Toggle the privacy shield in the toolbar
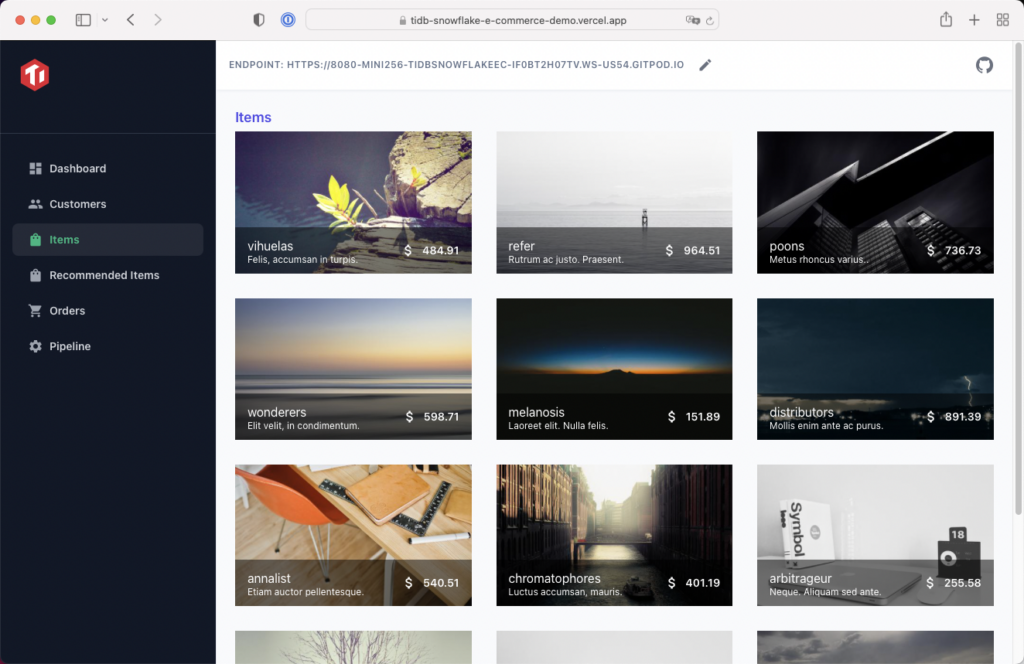1024x664 pixels. [259, 19]
